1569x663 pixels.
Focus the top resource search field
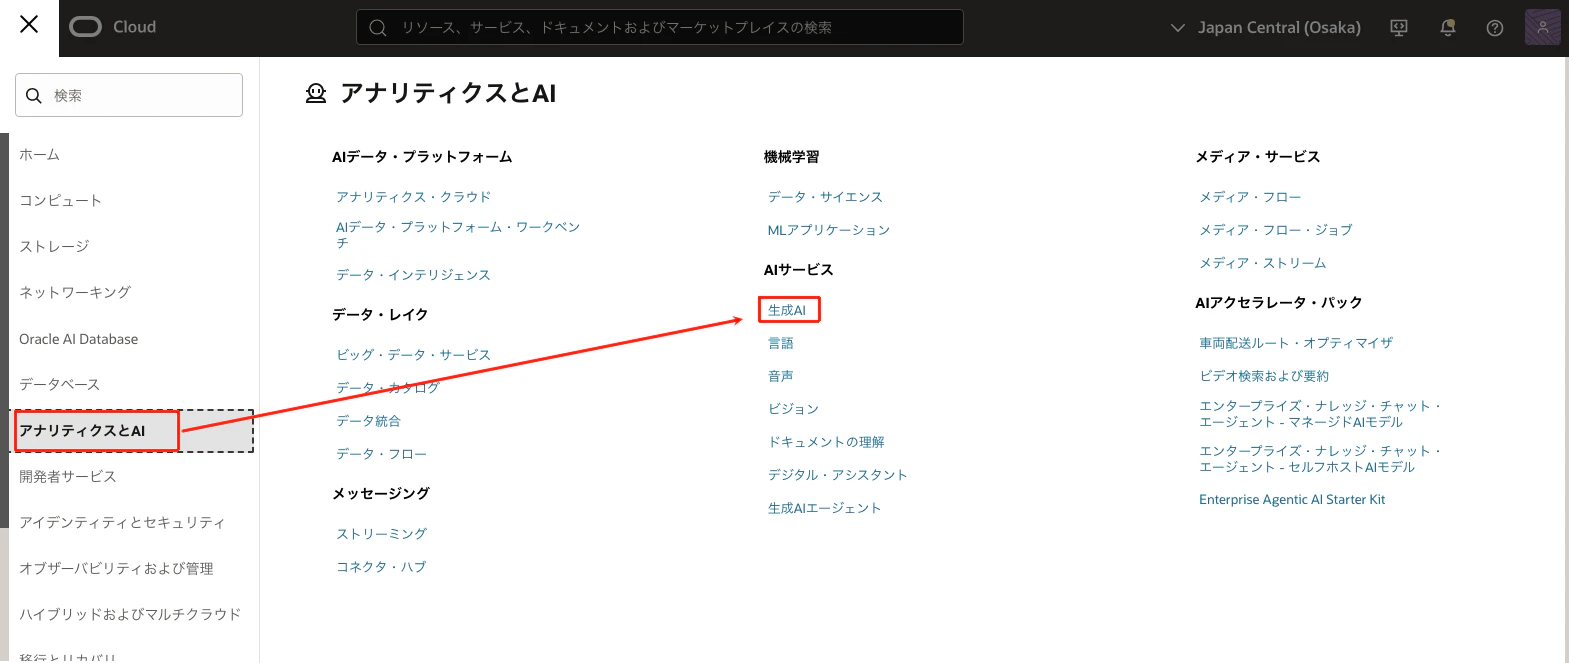coord(660,27)
